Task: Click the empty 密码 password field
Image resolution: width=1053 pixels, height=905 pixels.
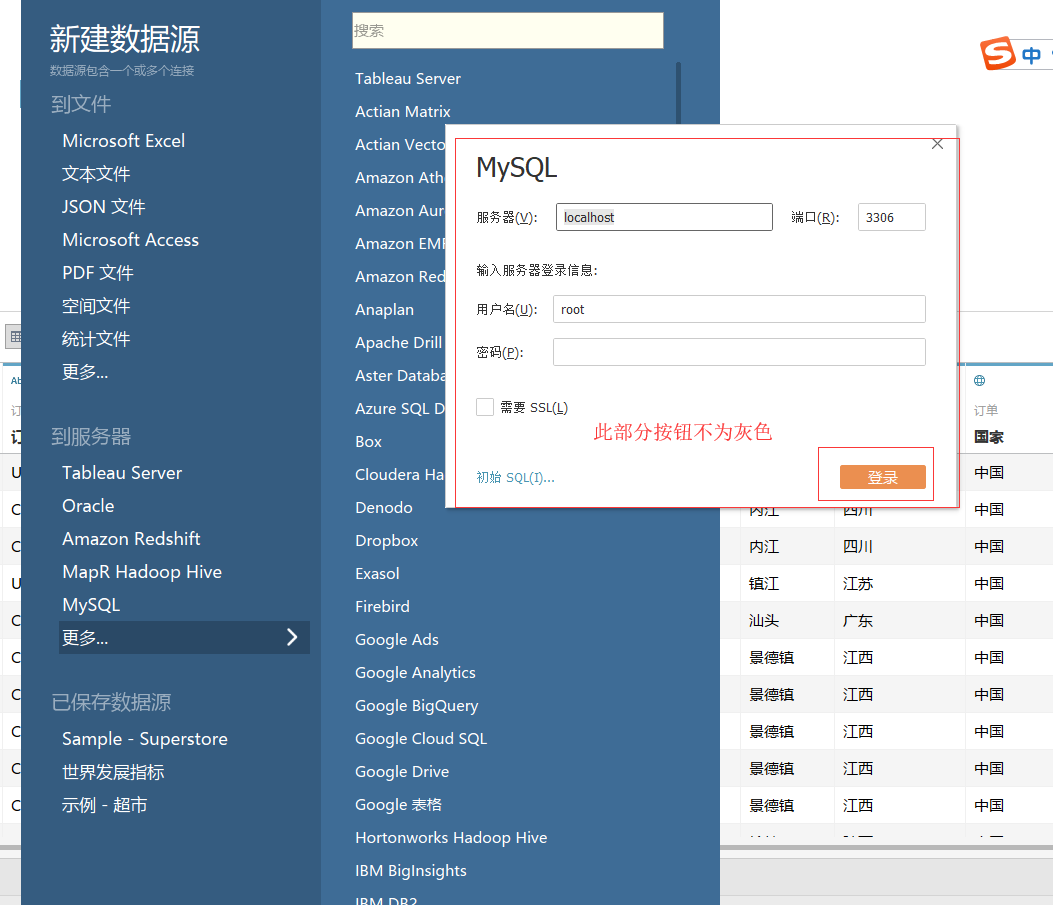Action: [x=739, y=352]
